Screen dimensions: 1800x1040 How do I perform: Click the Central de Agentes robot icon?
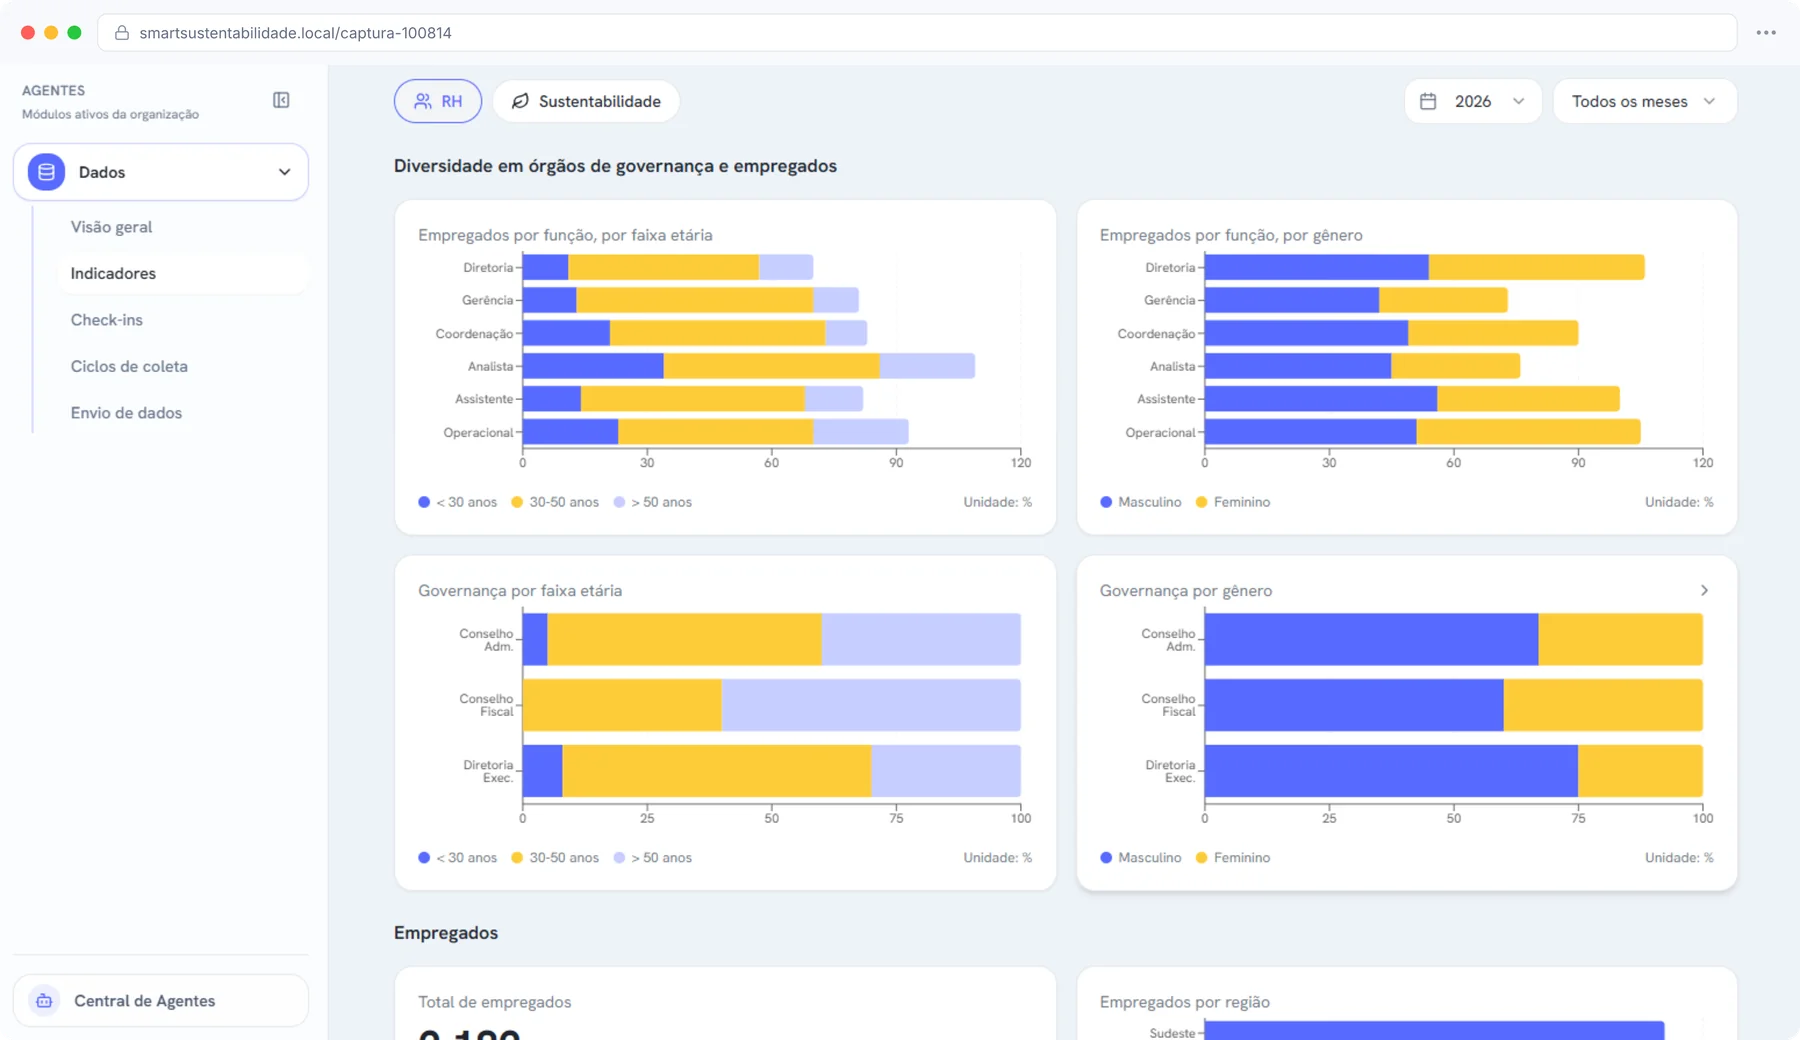coord(44,1001)
